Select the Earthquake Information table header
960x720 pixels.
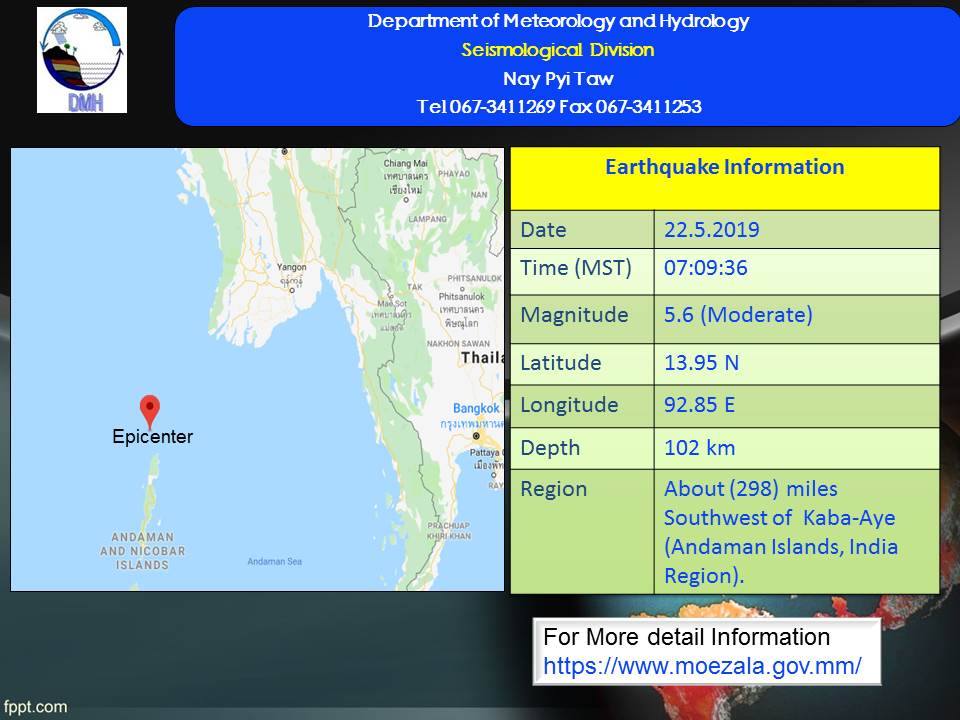pos(725,167)
